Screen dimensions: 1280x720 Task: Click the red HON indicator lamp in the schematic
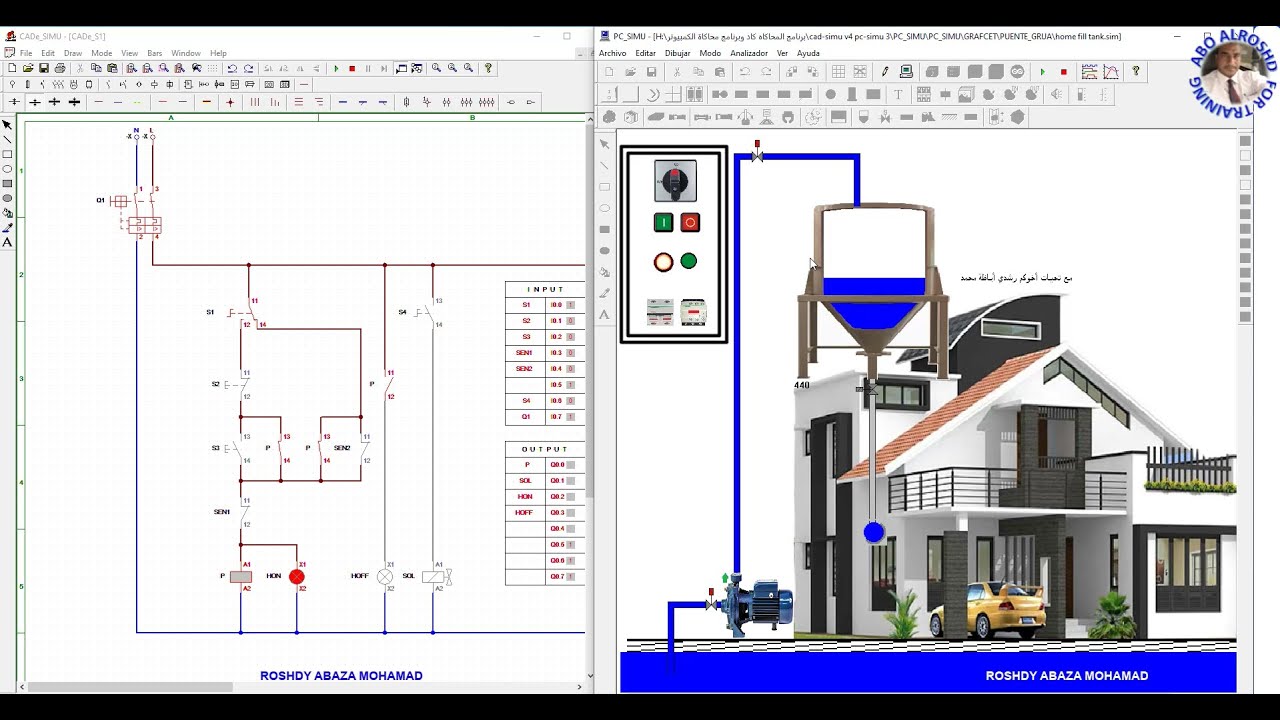(x=297, y=577)
